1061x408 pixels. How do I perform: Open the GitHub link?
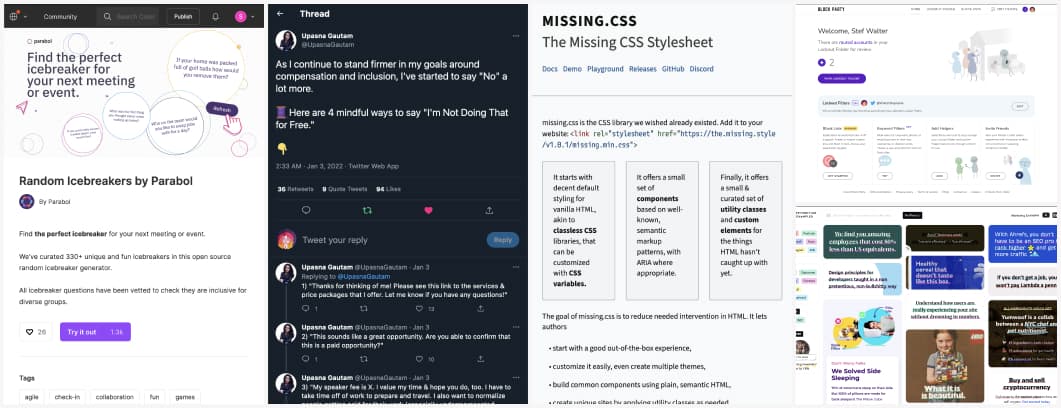673,69
